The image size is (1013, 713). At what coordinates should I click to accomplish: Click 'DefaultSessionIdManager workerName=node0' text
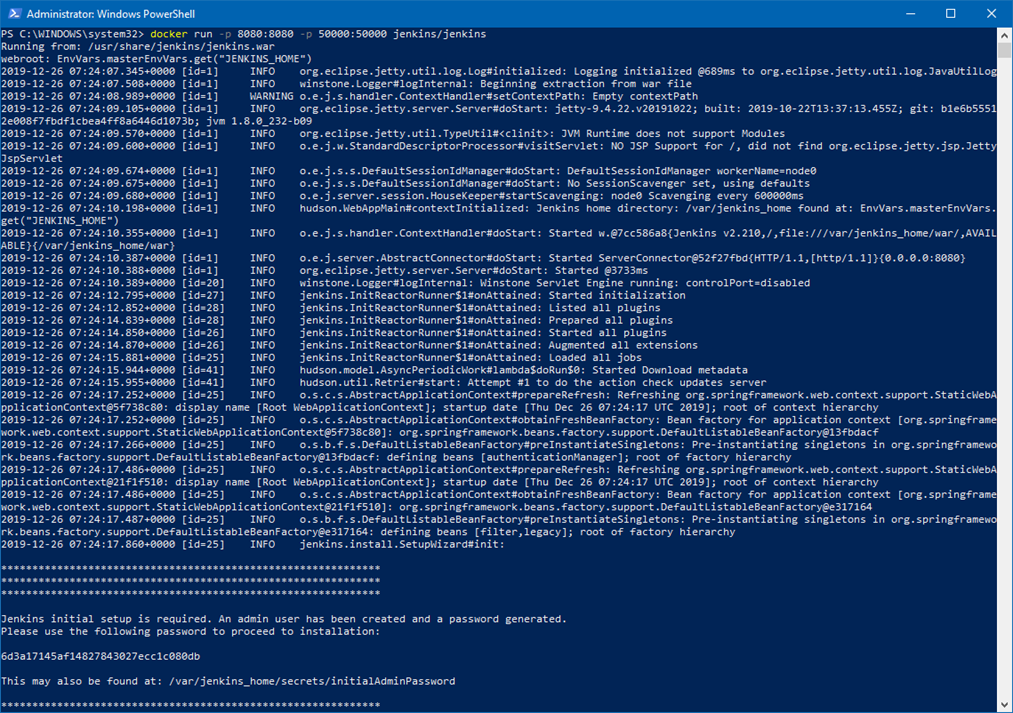pyautogui.click(x=691, y=171)
